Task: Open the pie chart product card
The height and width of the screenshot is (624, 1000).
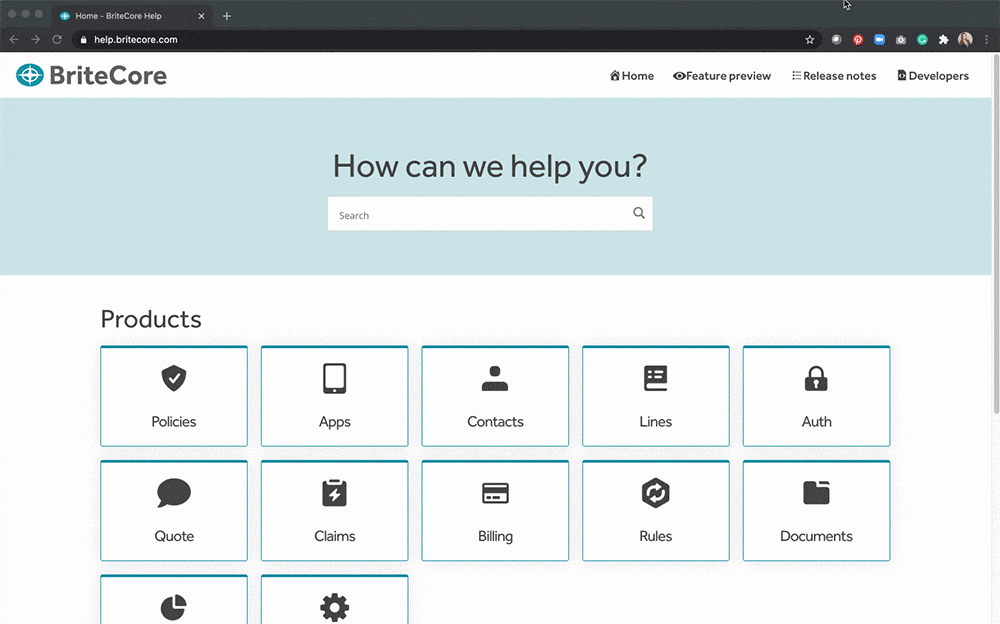Action: point(173,600)
